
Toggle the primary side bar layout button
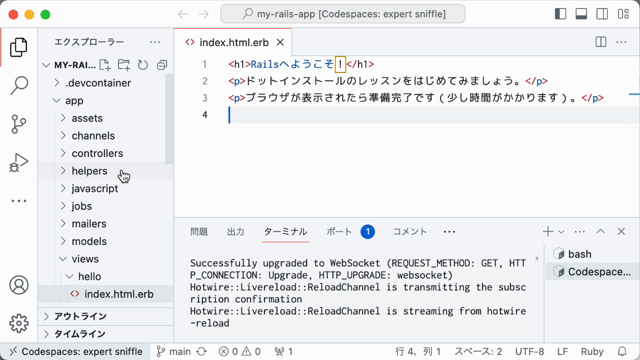point(560,14)
